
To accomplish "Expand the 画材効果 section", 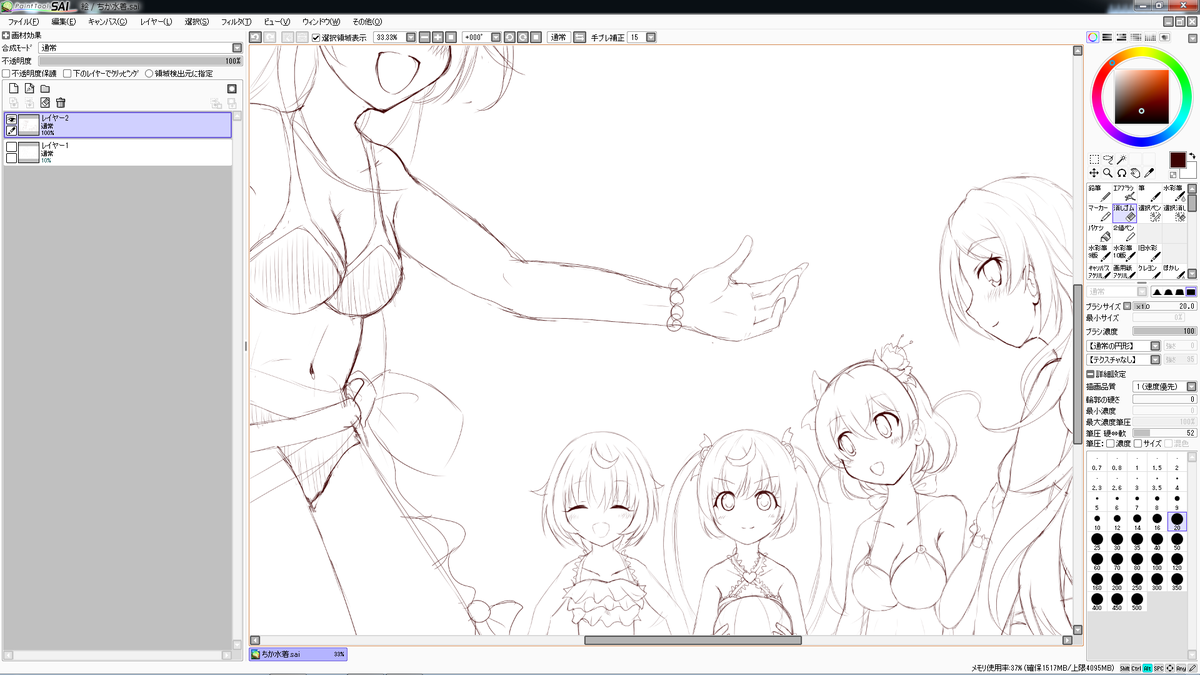I will click(6, 35).
